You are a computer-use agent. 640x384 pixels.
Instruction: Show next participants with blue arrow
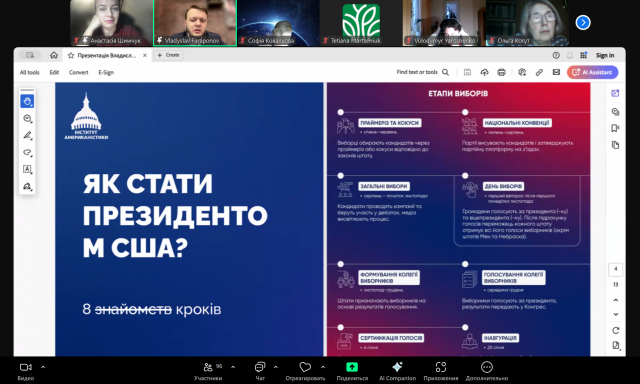pyautogui.click(x=583, y=22)
